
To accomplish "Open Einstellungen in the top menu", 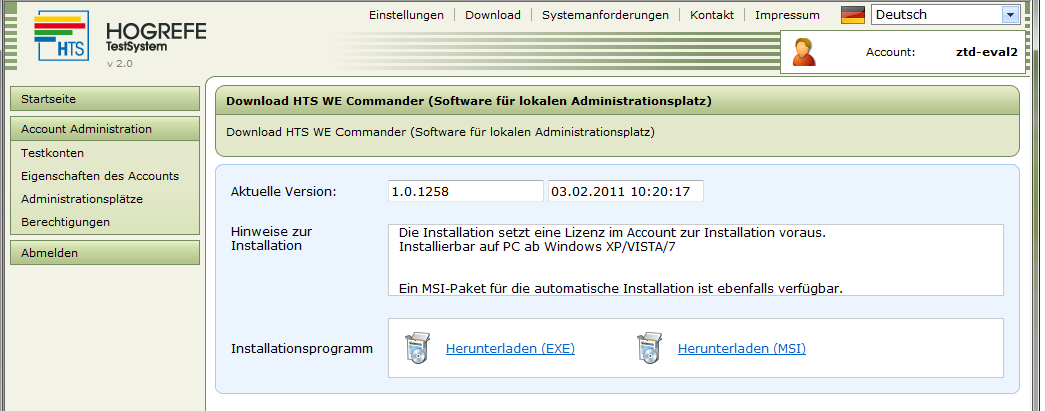I will (x=406, y=15).
